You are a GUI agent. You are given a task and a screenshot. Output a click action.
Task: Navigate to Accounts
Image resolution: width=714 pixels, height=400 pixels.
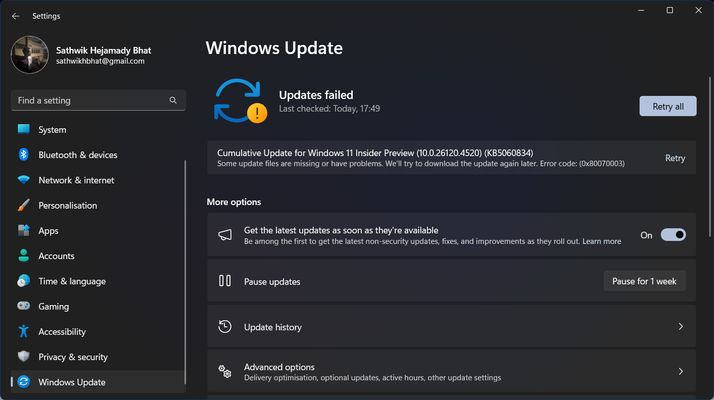pyautogui.click(x=98, y=256)
